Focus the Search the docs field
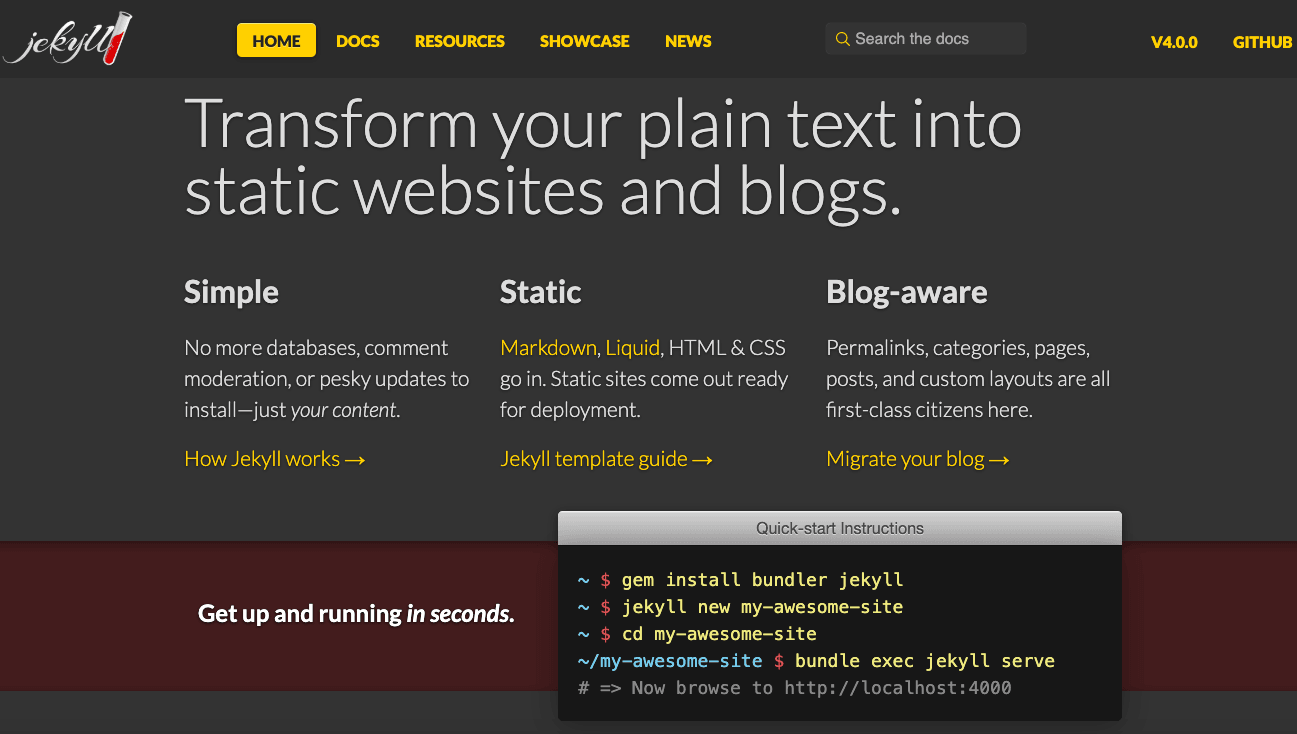 pos(926,39)
